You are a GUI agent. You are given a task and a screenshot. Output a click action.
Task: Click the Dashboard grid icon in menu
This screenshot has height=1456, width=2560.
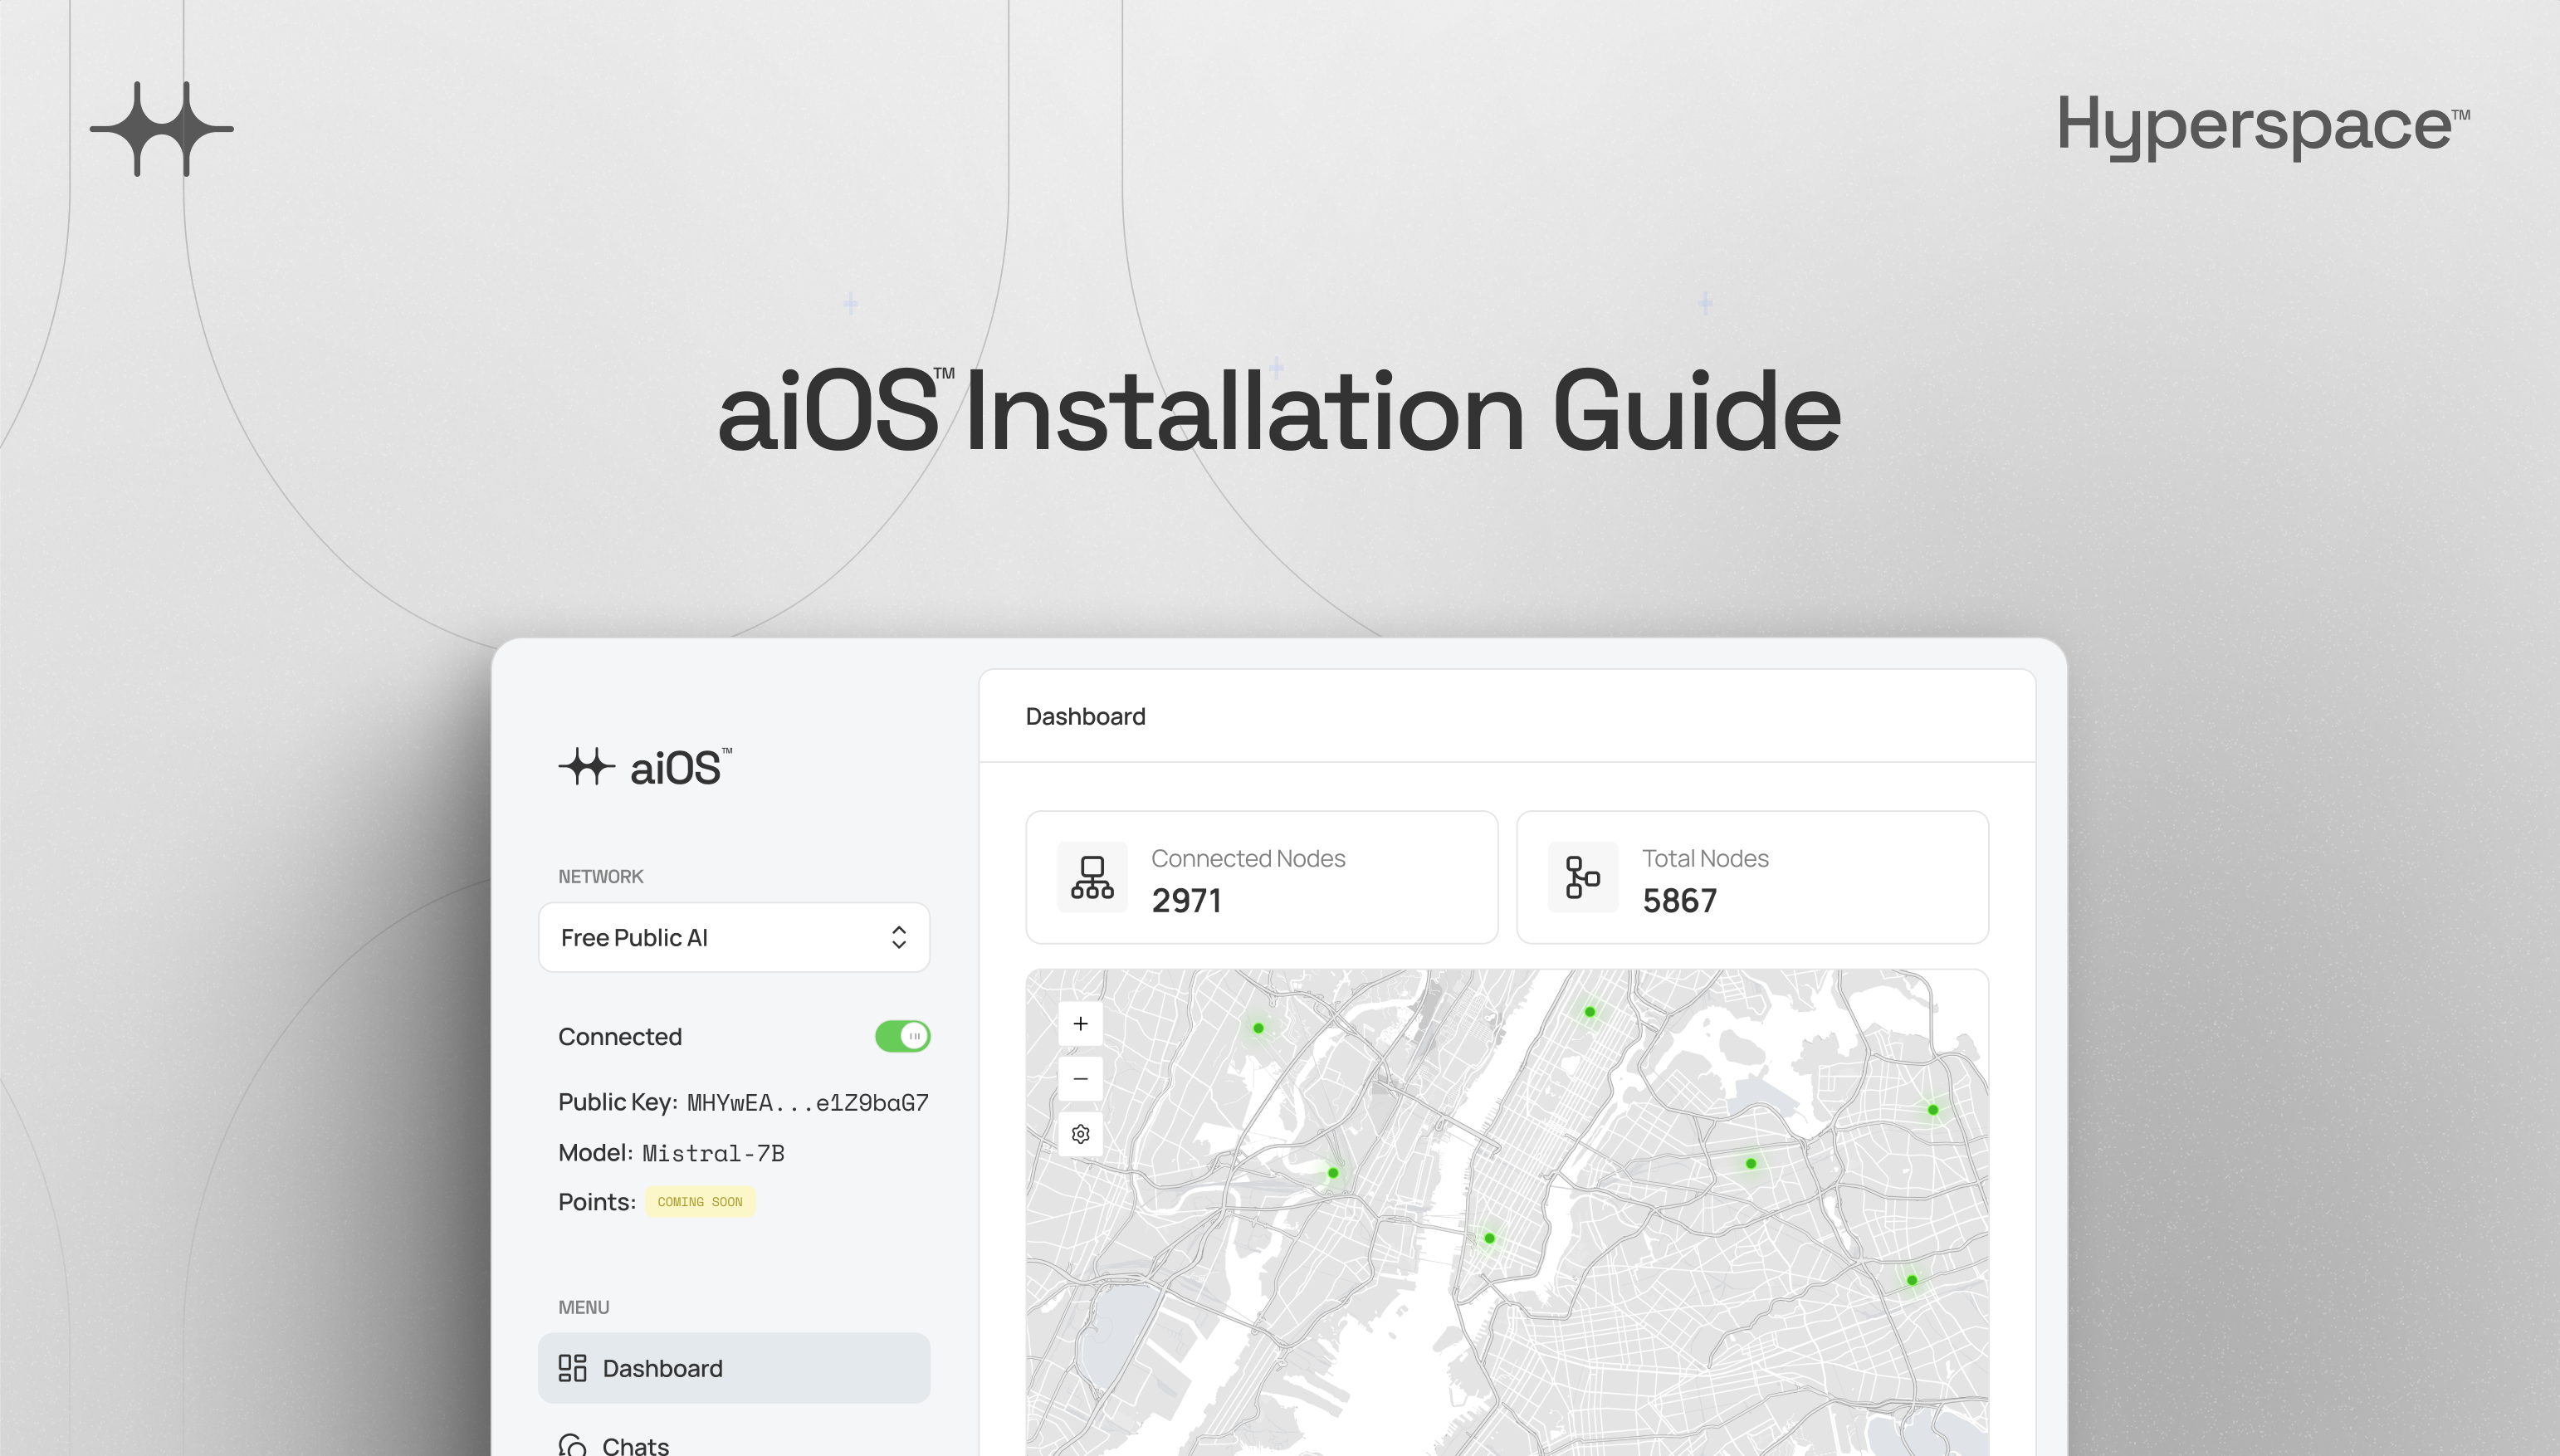tap(572, 1368)
